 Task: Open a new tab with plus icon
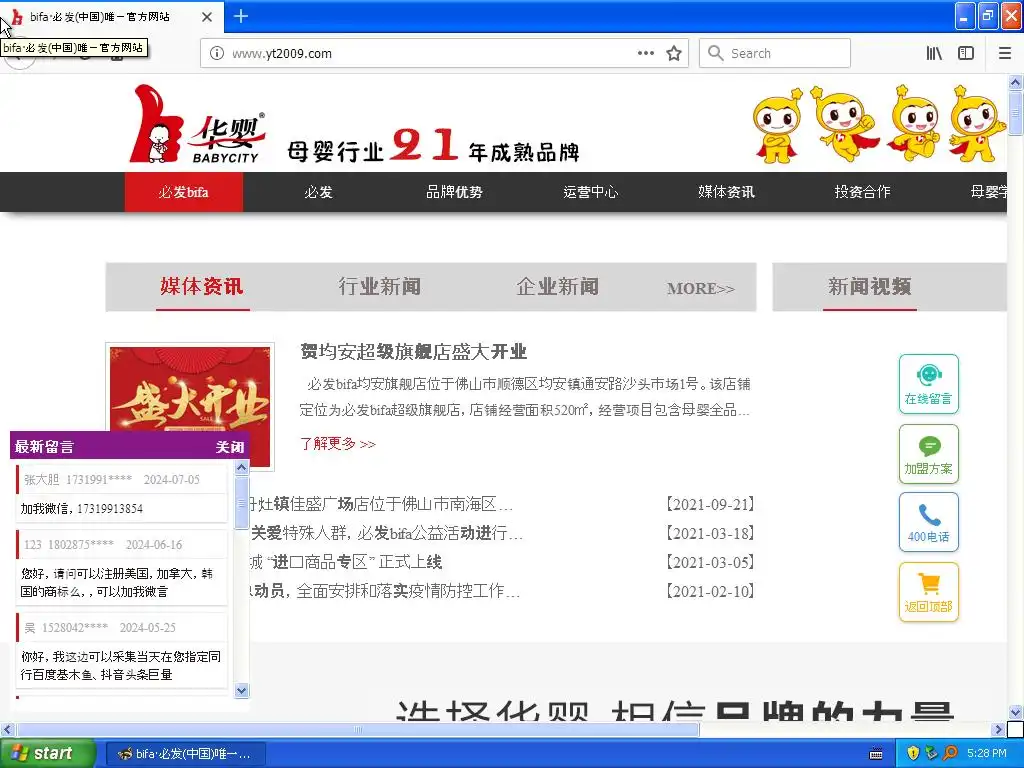point(241,16)
